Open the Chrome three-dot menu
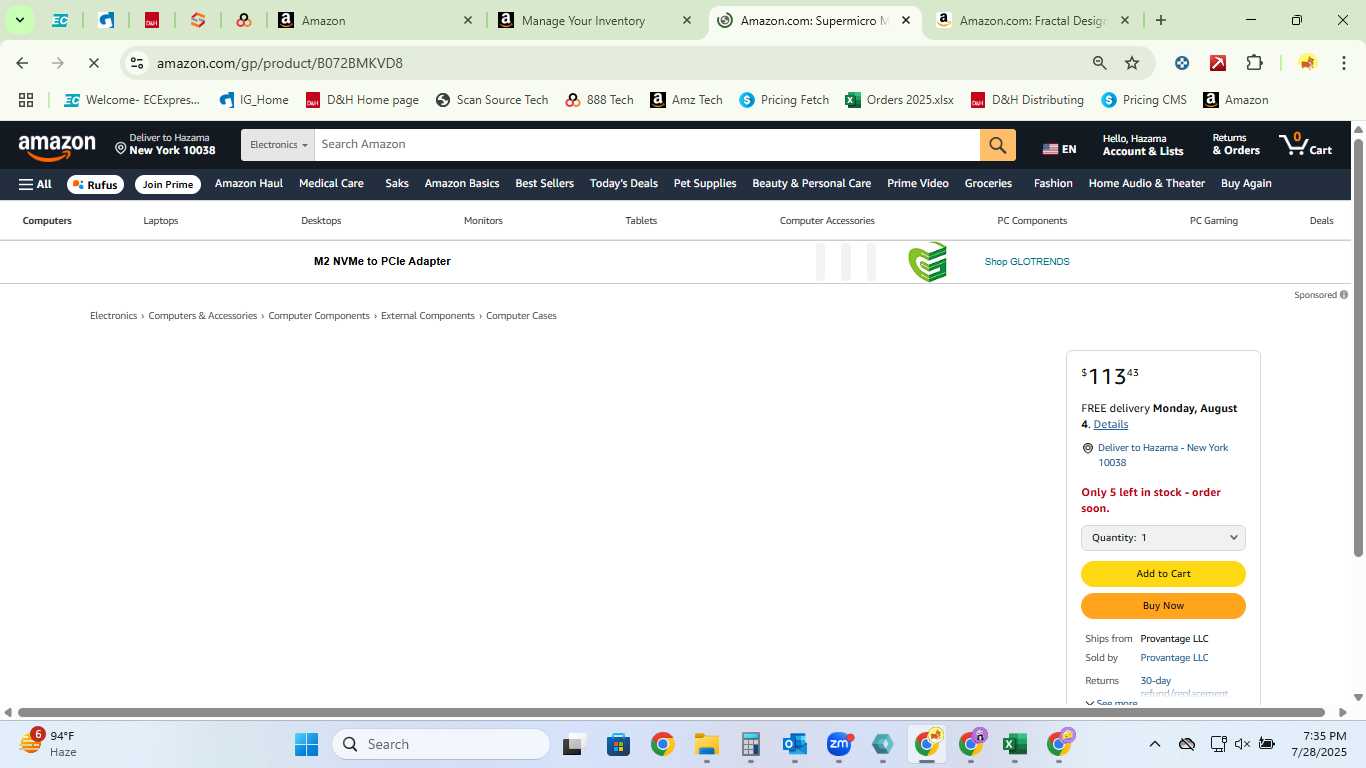 tap(1344, 63)
